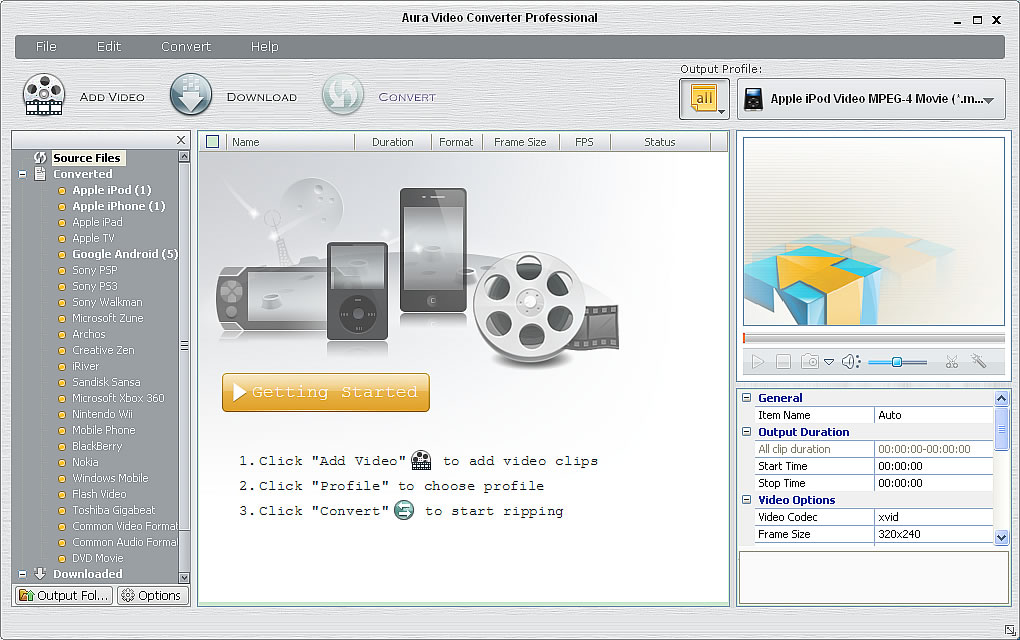
Task: Click the scissors trim icon
Action: [x=952, y=362]
